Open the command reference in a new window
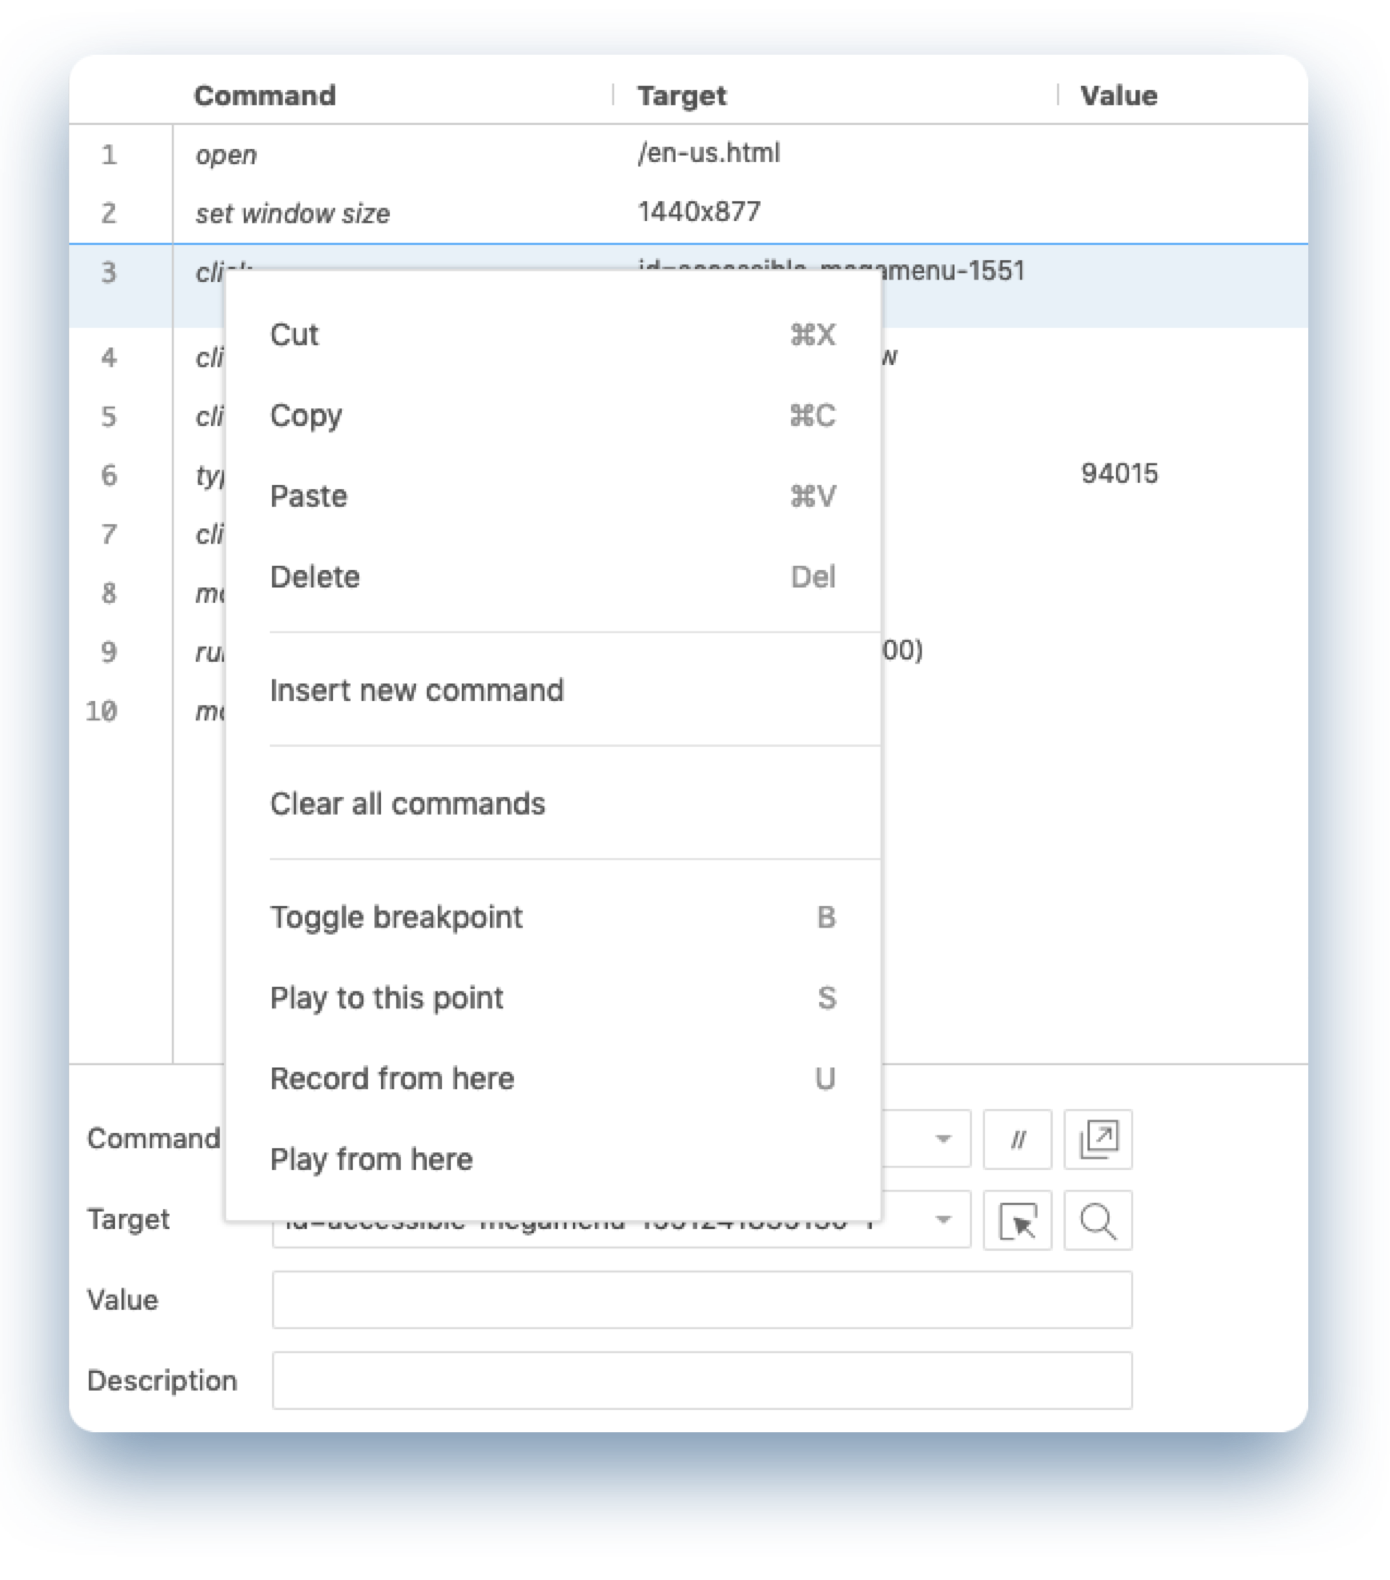 click(x=1098, y=1139)
